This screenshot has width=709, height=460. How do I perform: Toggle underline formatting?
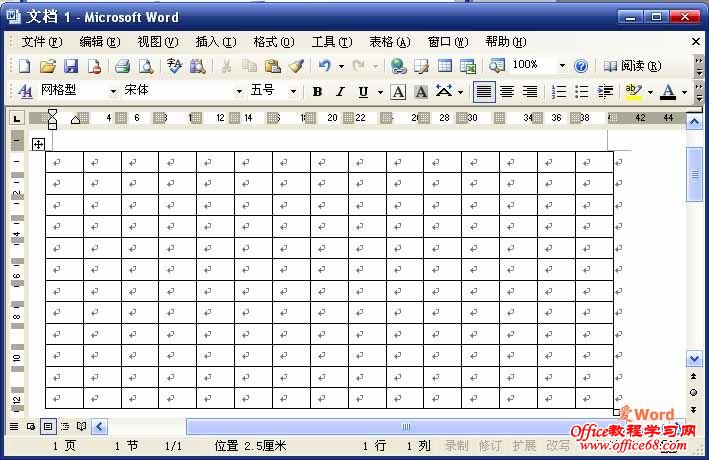point(363,92)
